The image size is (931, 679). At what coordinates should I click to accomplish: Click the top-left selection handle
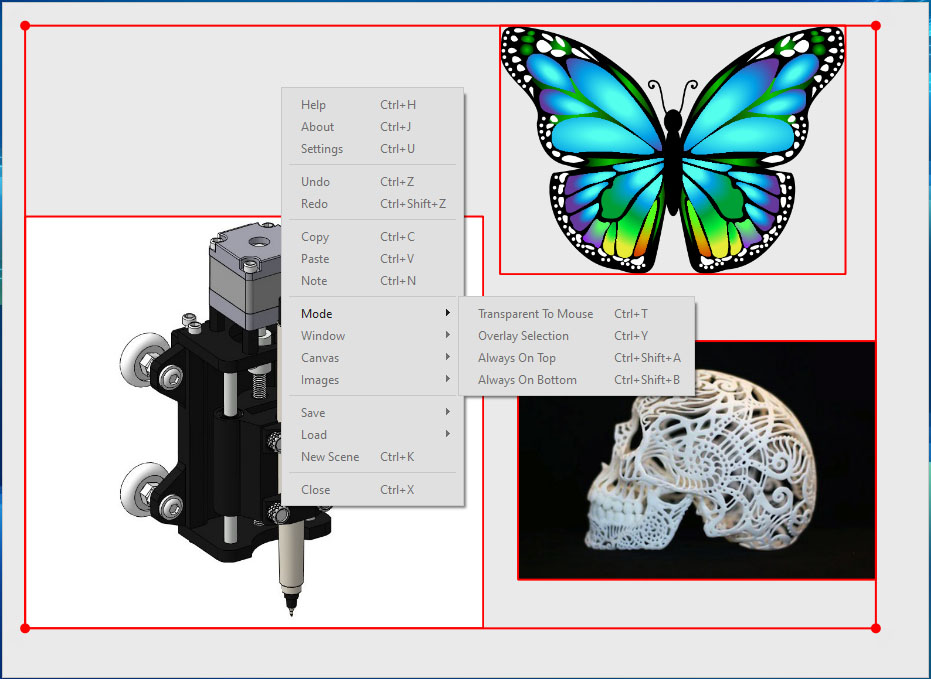pos(25,26)
